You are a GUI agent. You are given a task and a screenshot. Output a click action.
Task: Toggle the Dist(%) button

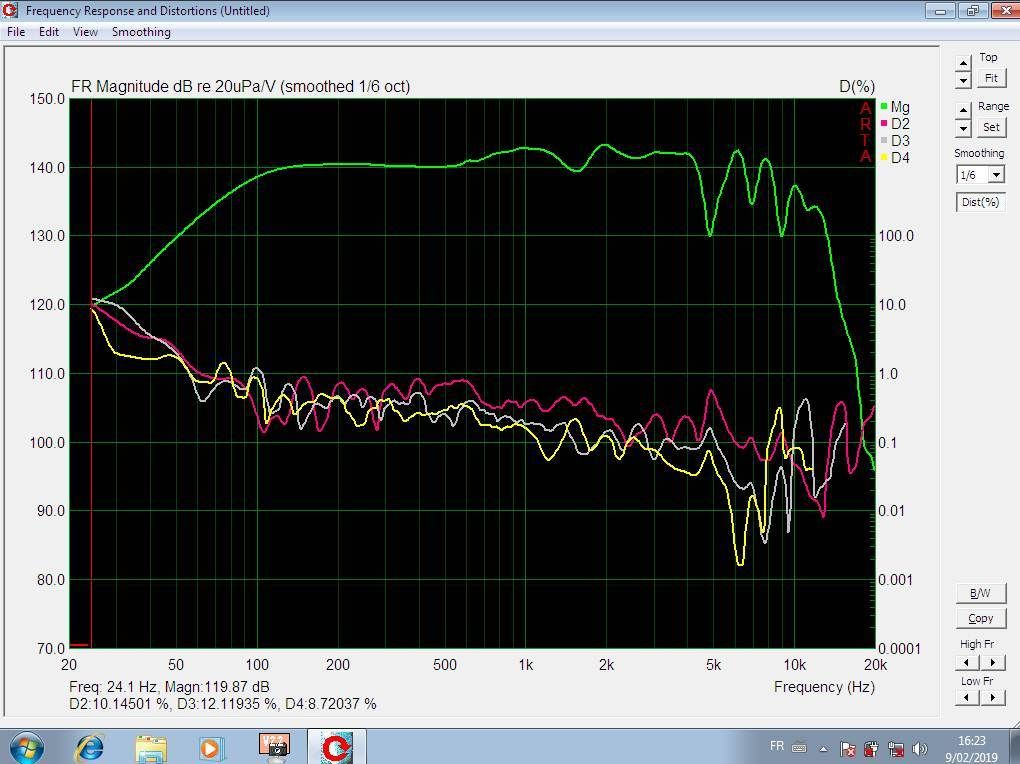pyautogui.click(x=980, y=202)
